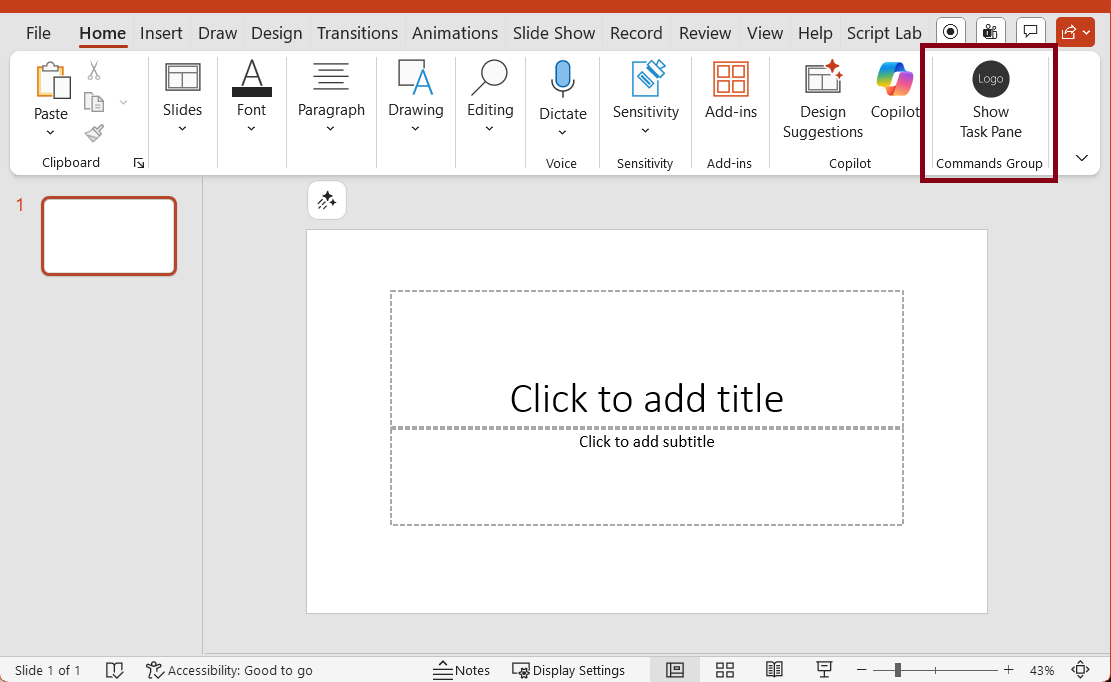The width and height of the screenshot is (1111, 682).
Task: Toggle the Comments pane
Action: point(1030,30)
